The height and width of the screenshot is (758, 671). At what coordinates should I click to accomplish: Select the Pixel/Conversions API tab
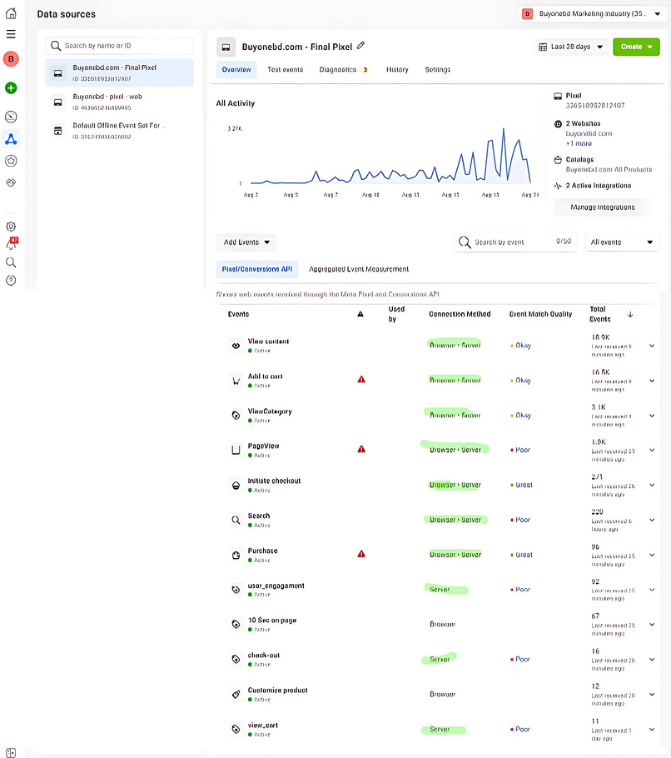click(x=257, y=269)
